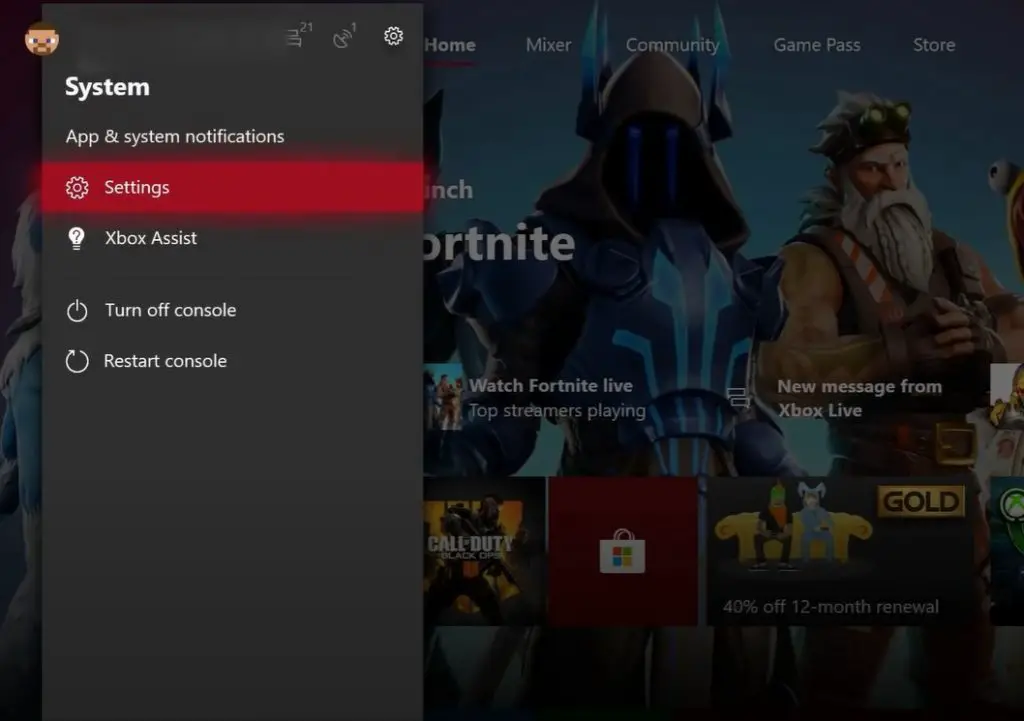
Task: Open Xbox Assist from the System menu
Action: (x=232, y=238)
